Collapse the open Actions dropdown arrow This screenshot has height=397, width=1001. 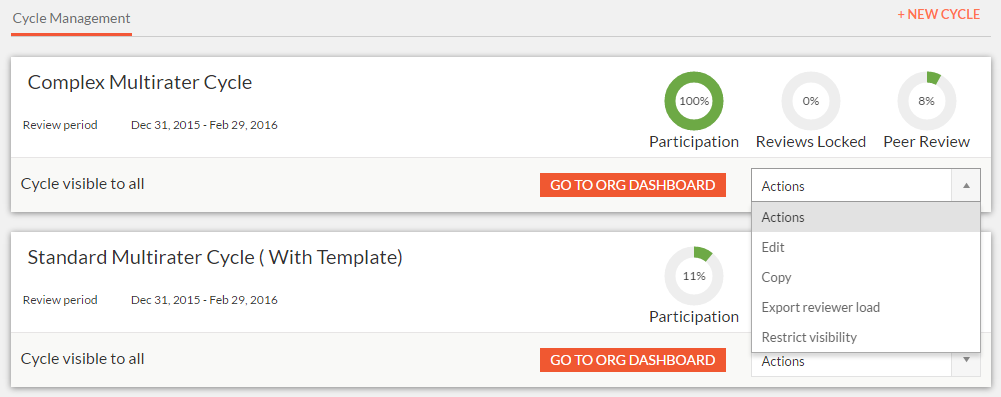(x=966, y=186)
